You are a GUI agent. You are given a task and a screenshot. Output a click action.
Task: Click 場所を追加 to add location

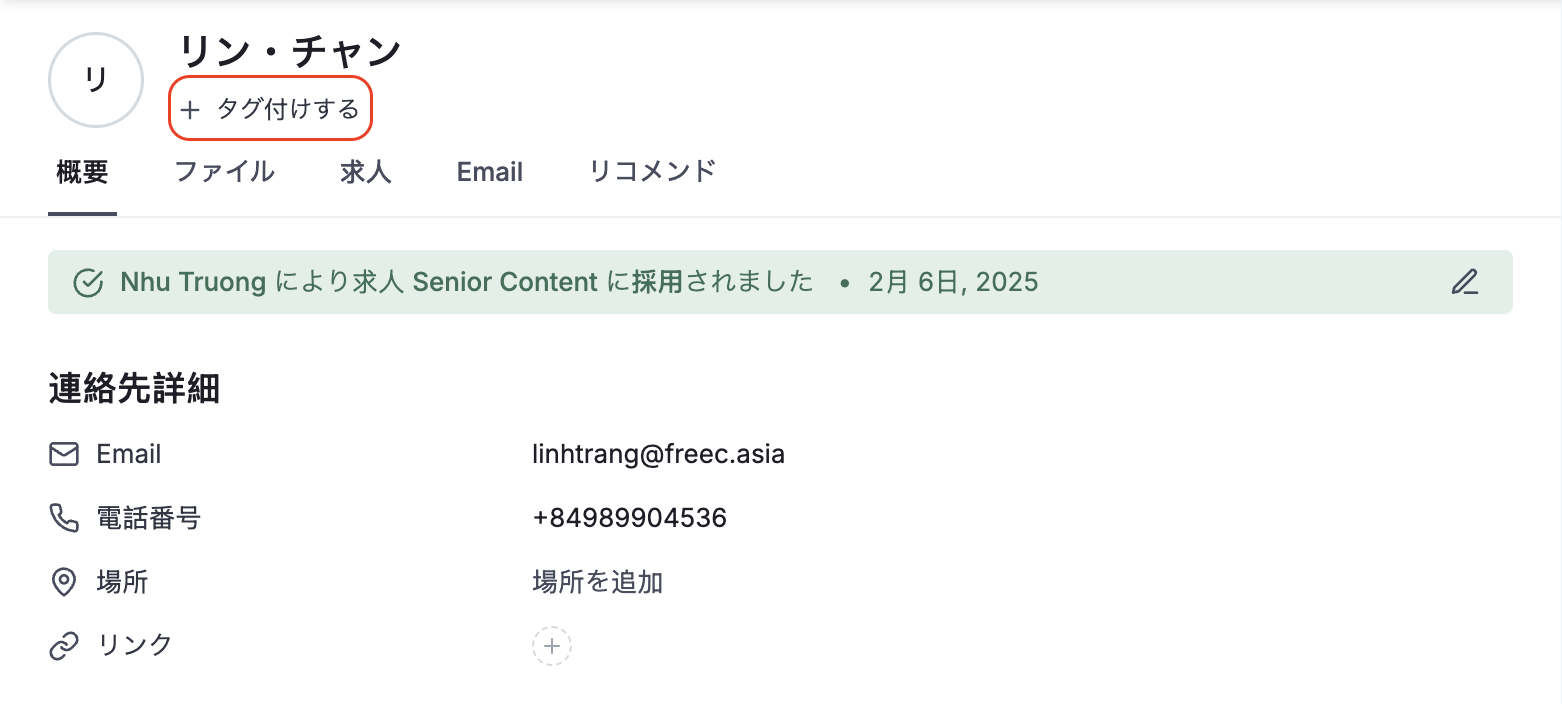pos(598,582)
